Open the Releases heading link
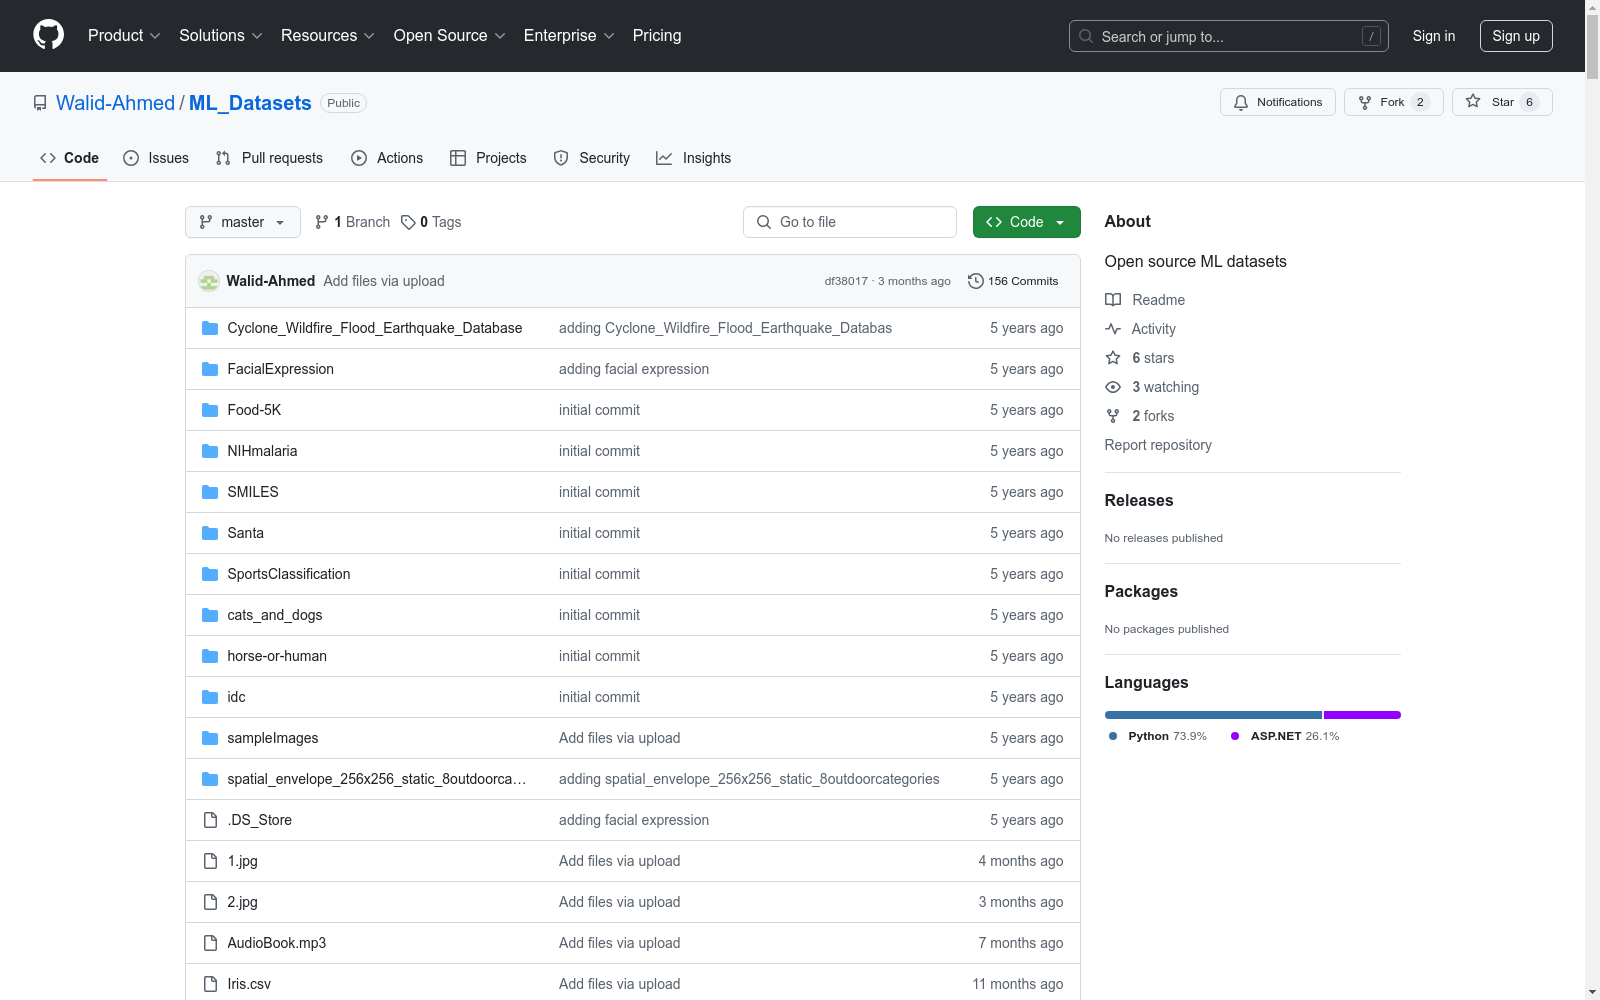The image size is (1600, 1000). click(x=1139, y=500)
